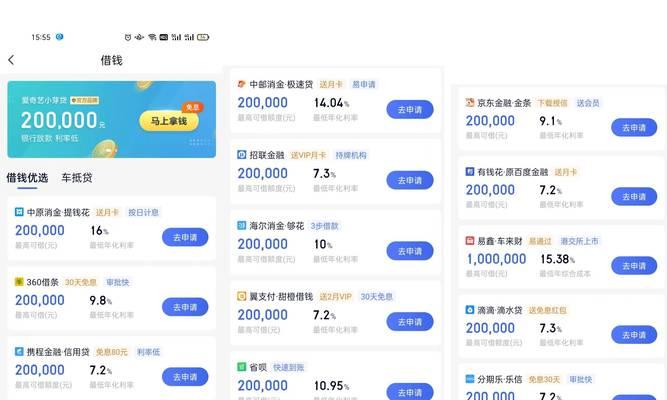Screen dimensions: 667x400
Task: Tap 分期乐·乐信 logo icon
Action: point(470,379)
